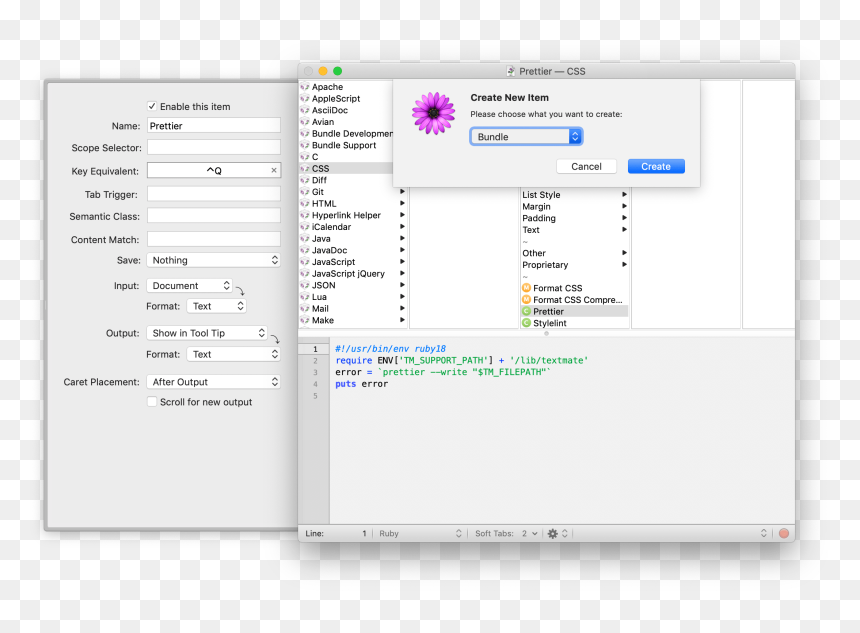Select the Margin menu entry

click(536, 207)
